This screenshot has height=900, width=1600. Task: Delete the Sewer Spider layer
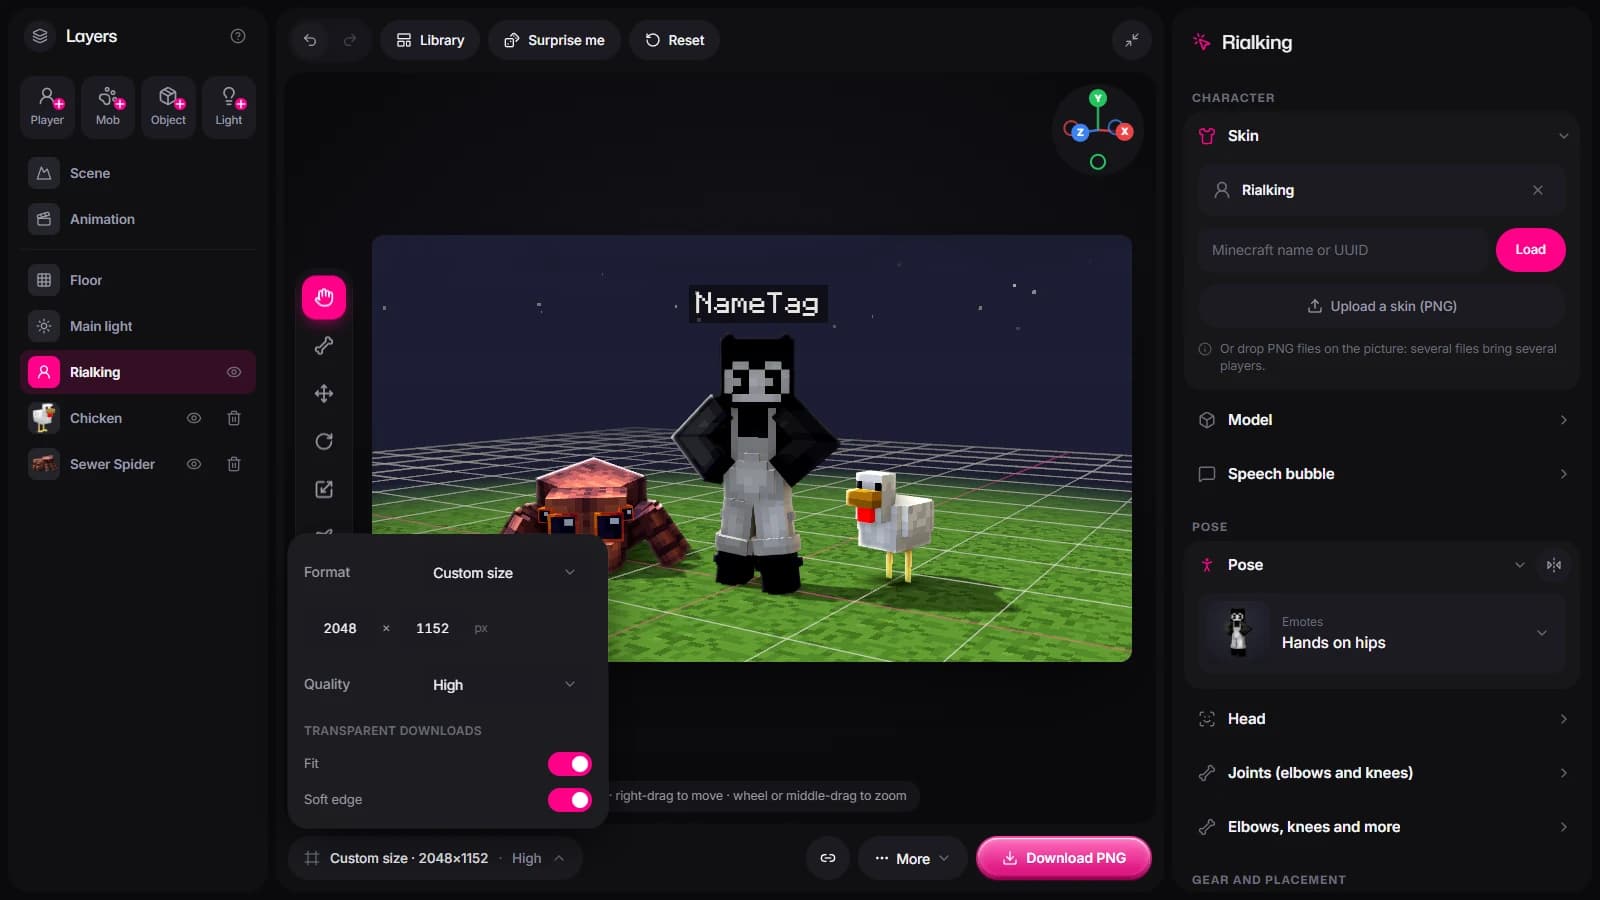point(234,464)
